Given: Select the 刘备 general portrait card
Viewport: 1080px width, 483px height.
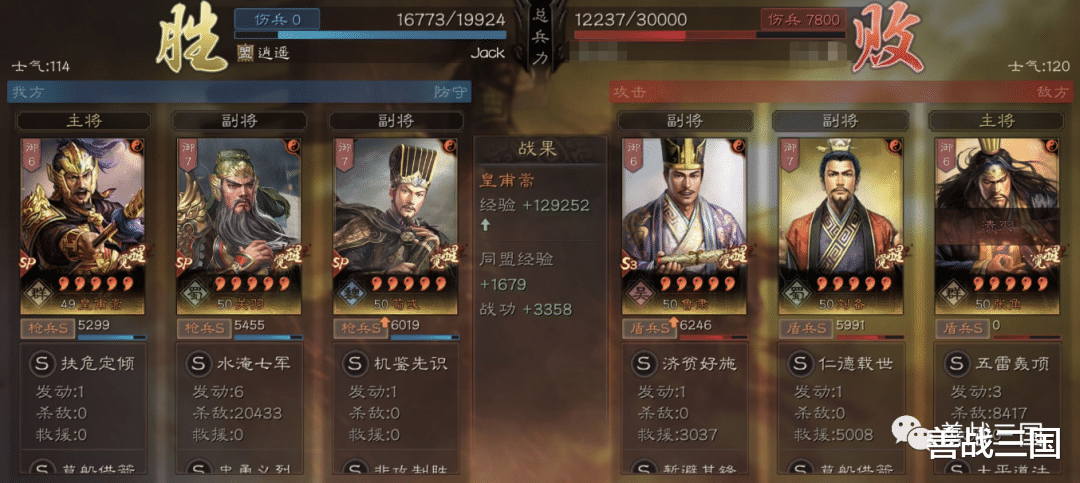Looking at the screenshot, I should click(x=840, y=226).
